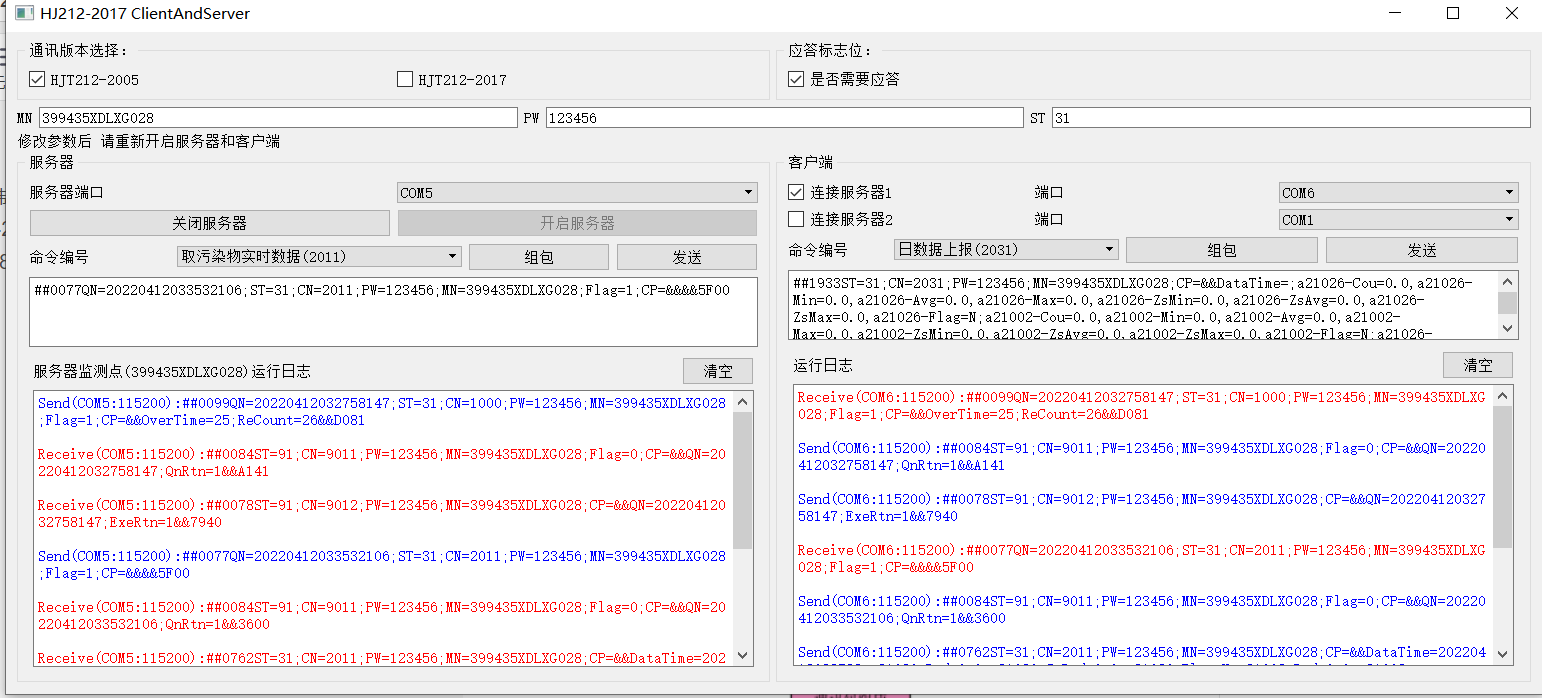Clear the server monitoring log with 清空
1542x698 pixels.
[718, 370]
